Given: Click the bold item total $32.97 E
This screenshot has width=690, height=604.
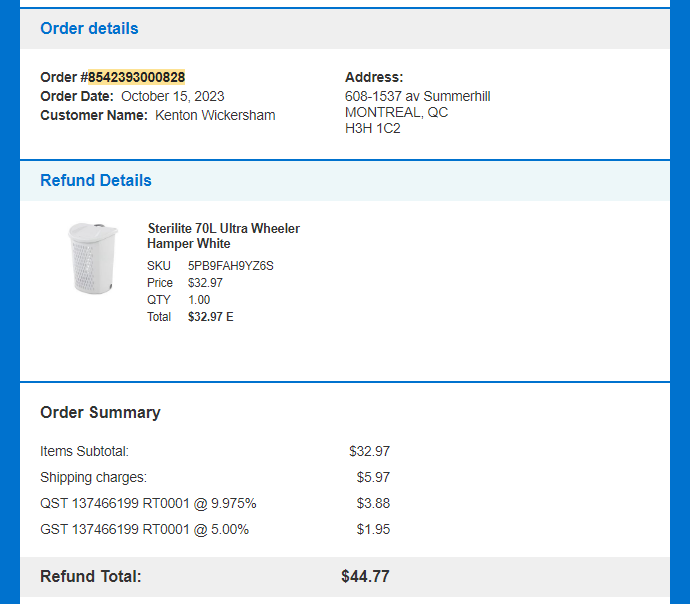Looking at the screenshot, I should 211,317.
